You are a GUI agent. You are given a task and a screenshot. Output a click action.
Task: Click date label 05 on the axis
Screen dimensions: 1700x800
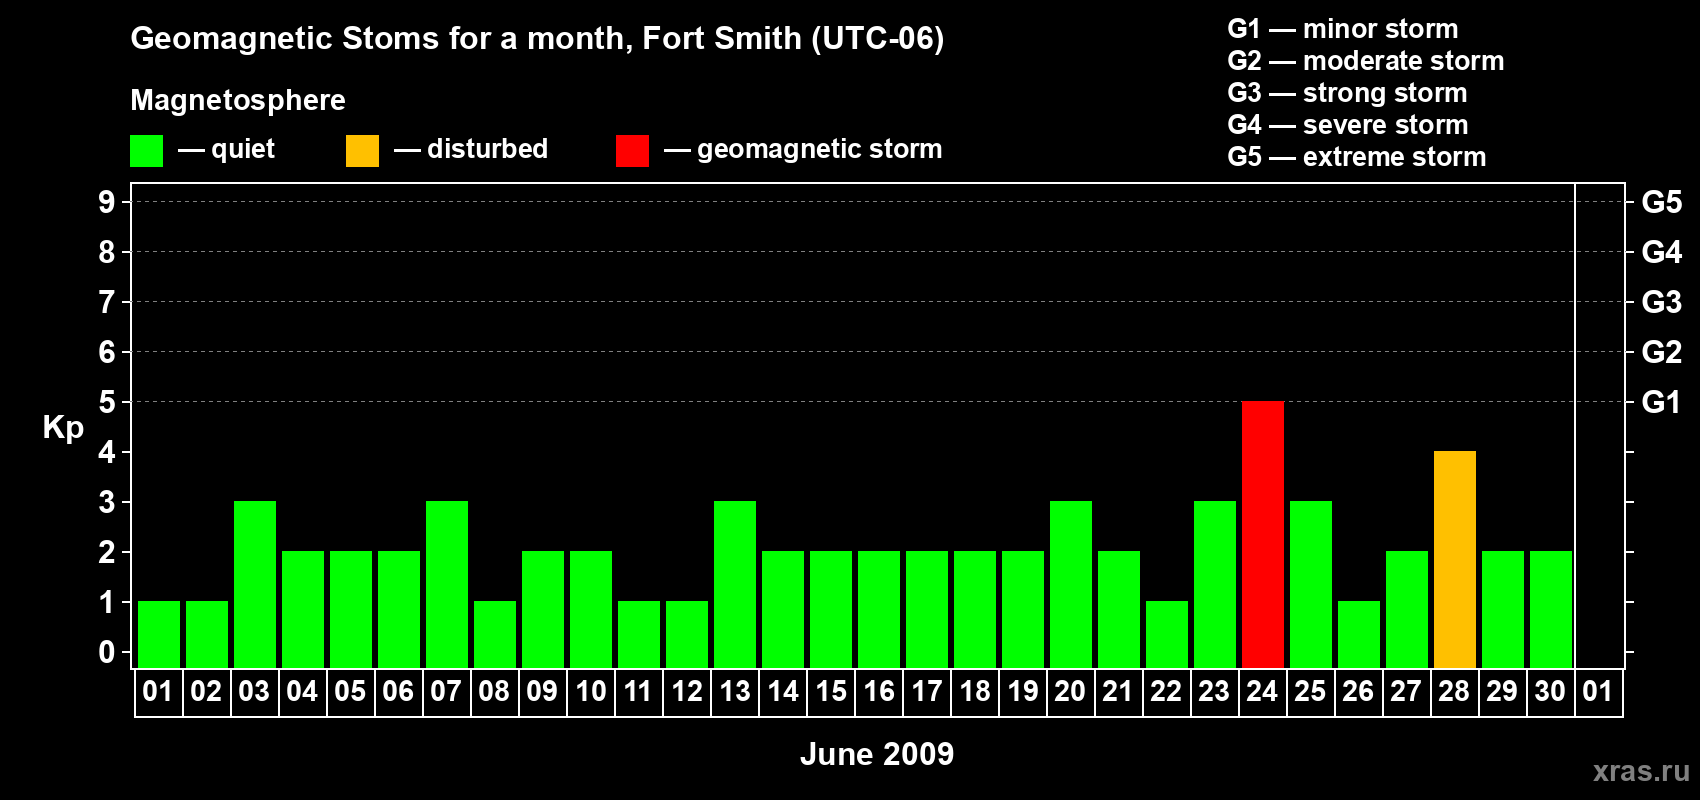[350, 692]
